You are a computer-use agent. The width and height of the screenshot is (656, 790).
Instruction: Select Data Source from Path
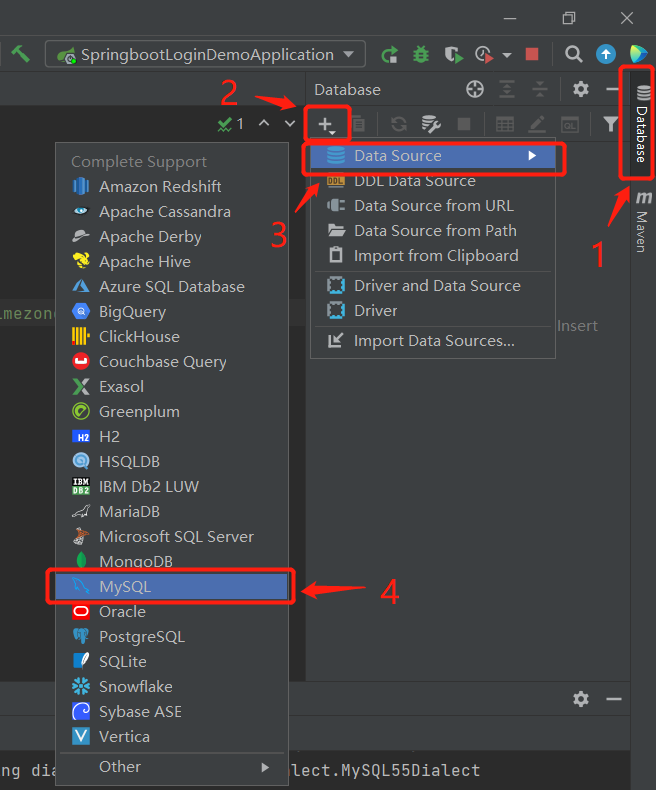click(x=433, y=231)
